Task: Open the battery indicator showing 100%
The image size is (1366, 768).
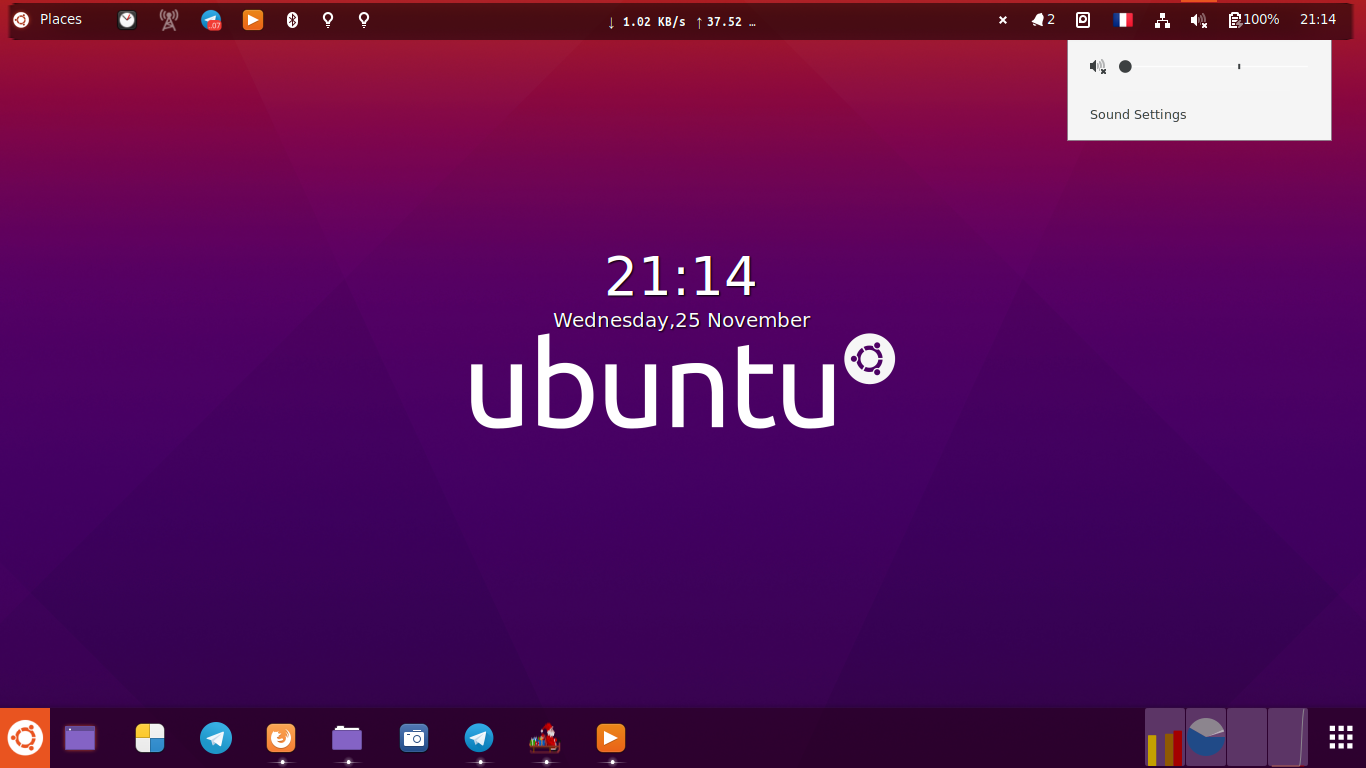Action: (x=1254, y=20)
